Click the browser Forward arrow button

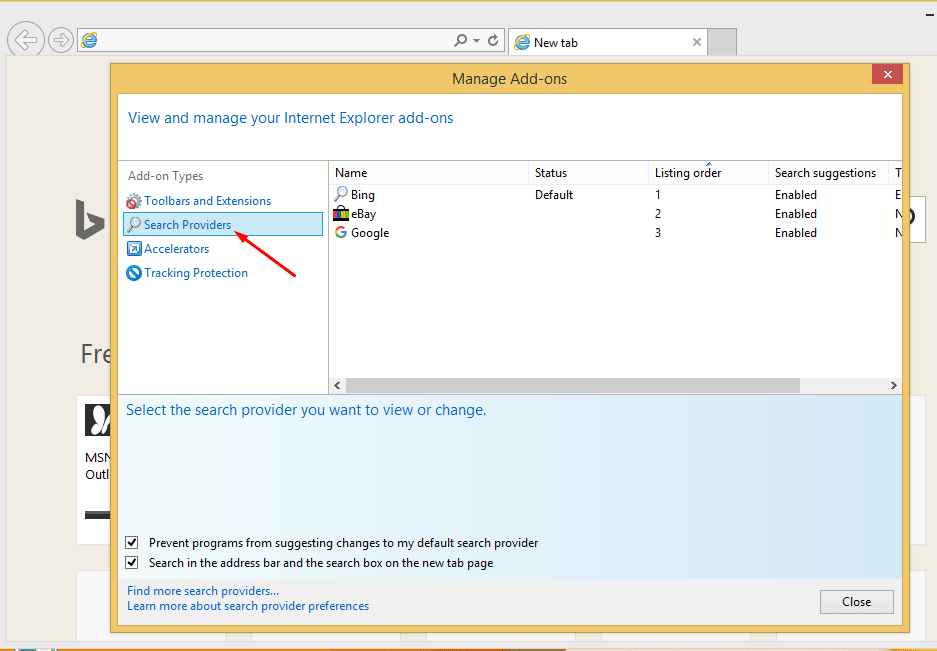[x=60, y=40]
